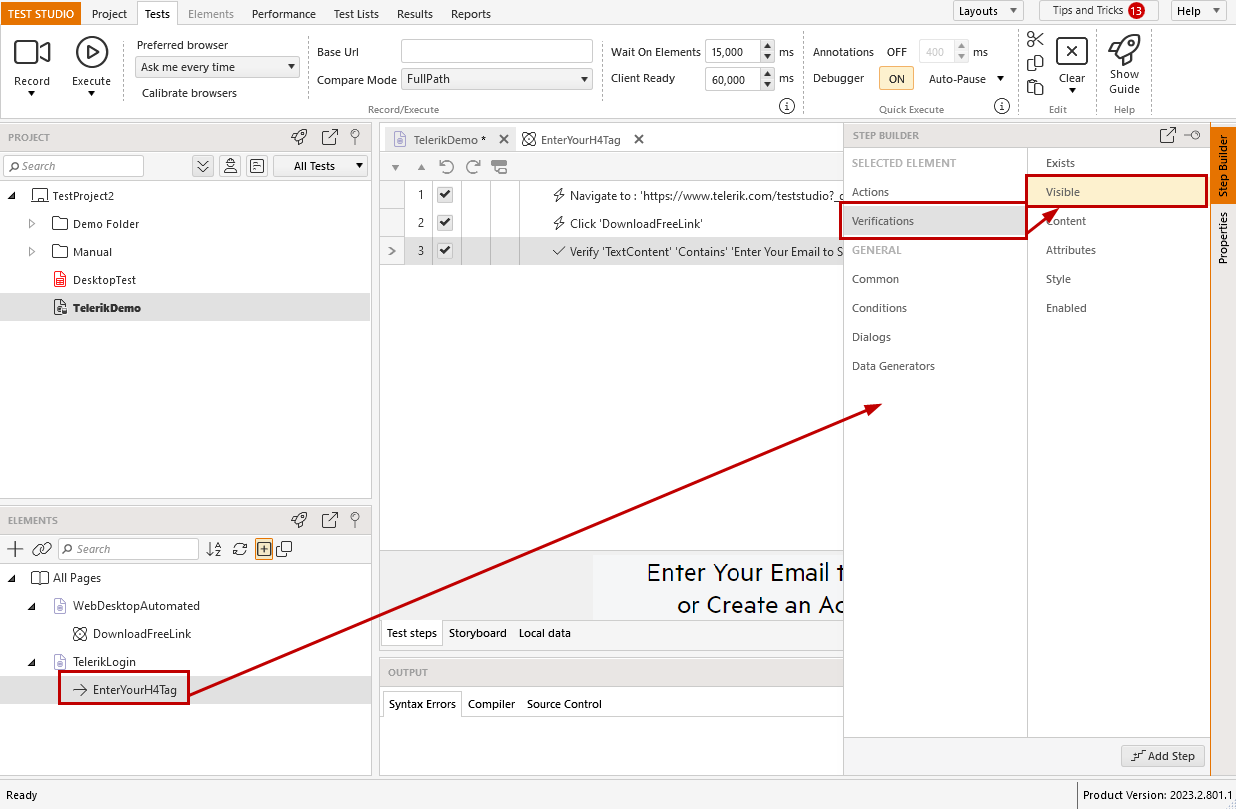Click rocket icon in Elements panel header
The image size is (1236, 809).
299,520
